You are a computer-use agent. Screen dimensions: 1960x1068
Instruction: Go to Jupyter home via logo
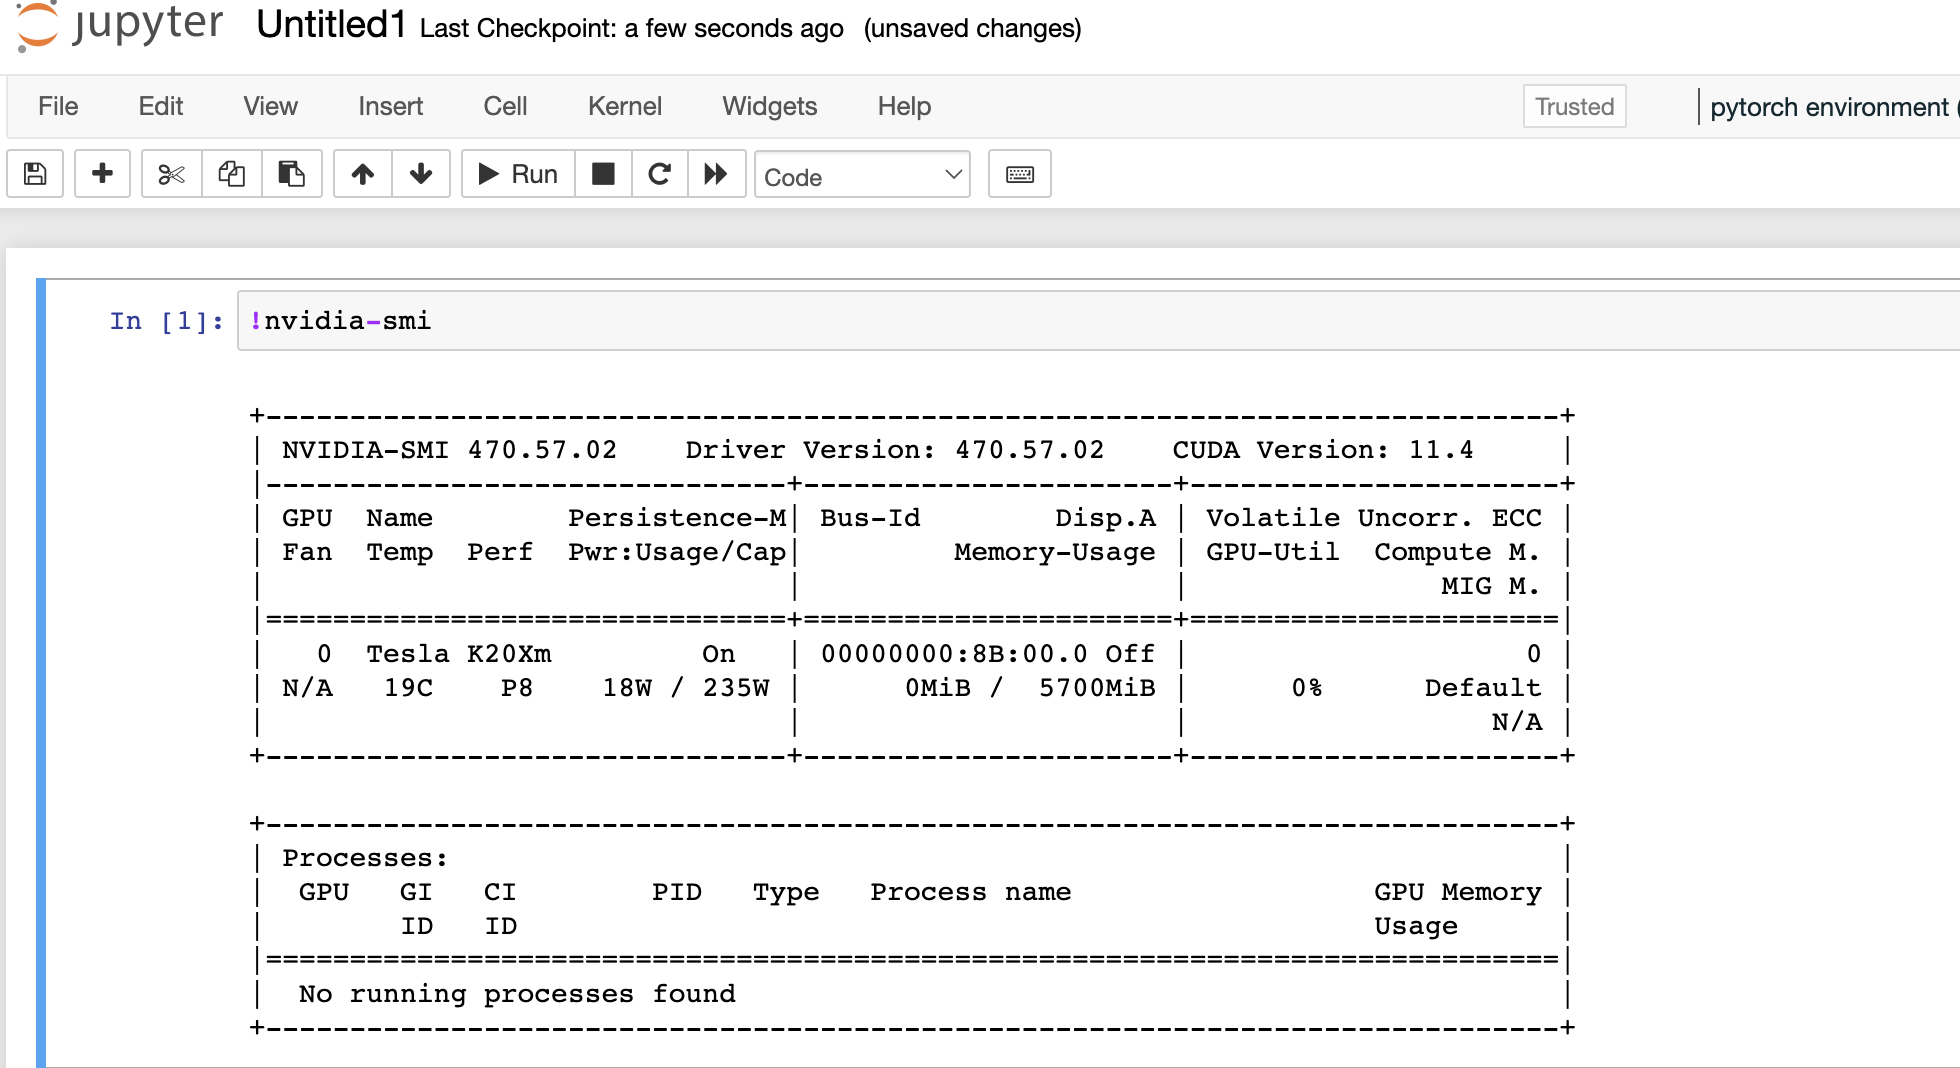(121, 26)
